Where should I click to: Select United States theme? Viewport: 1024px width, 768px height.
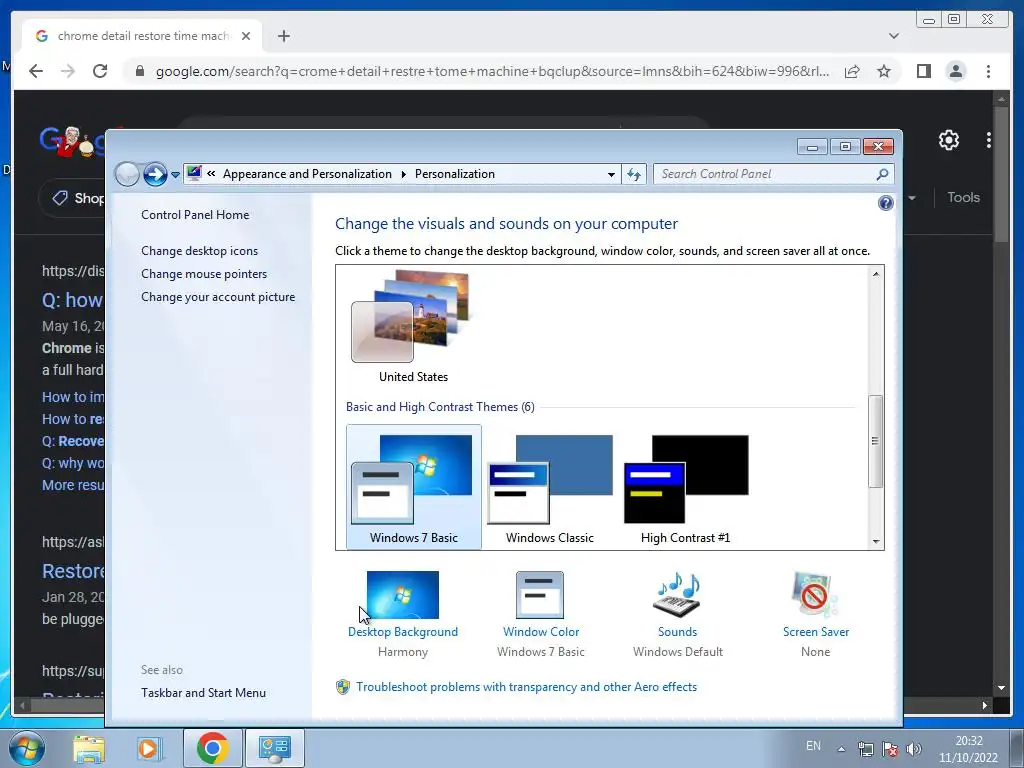click(413, 325)
